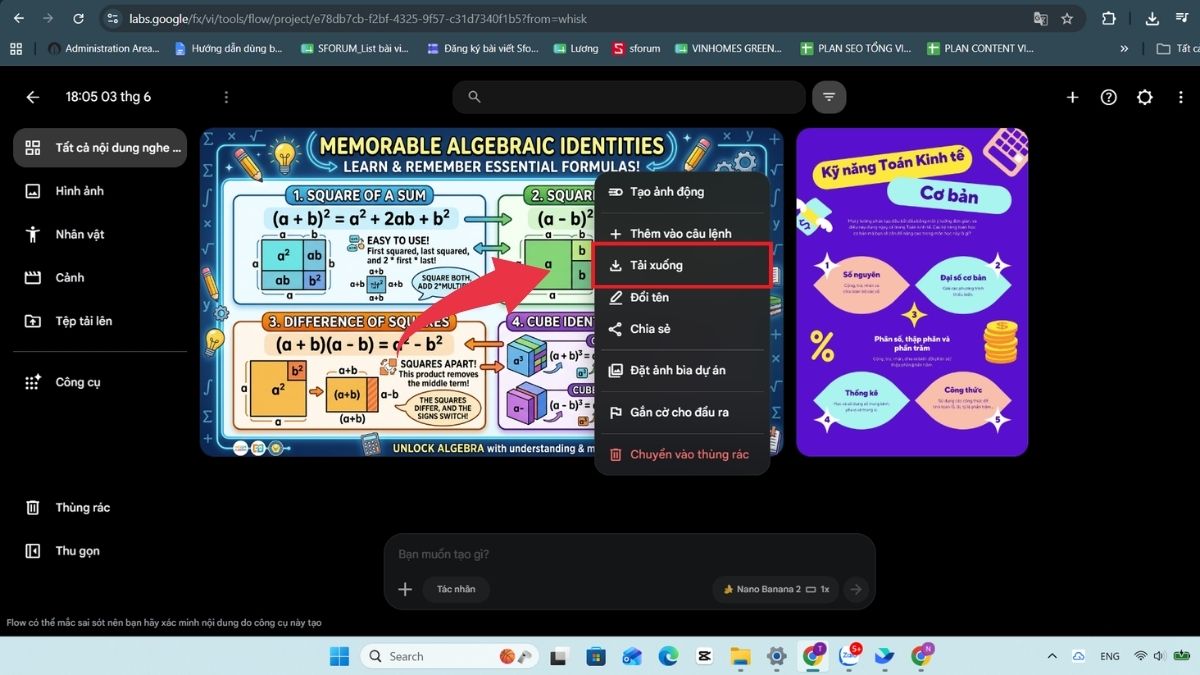
Task: Click the Google Translate icon in address bar
Action: click(x=1040, y=18)
